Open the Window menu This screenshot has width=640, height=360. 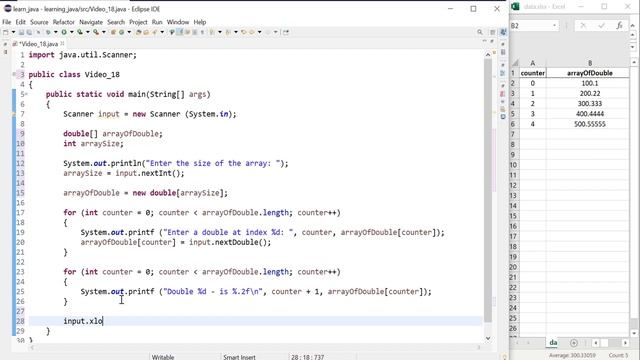[178, 22]
